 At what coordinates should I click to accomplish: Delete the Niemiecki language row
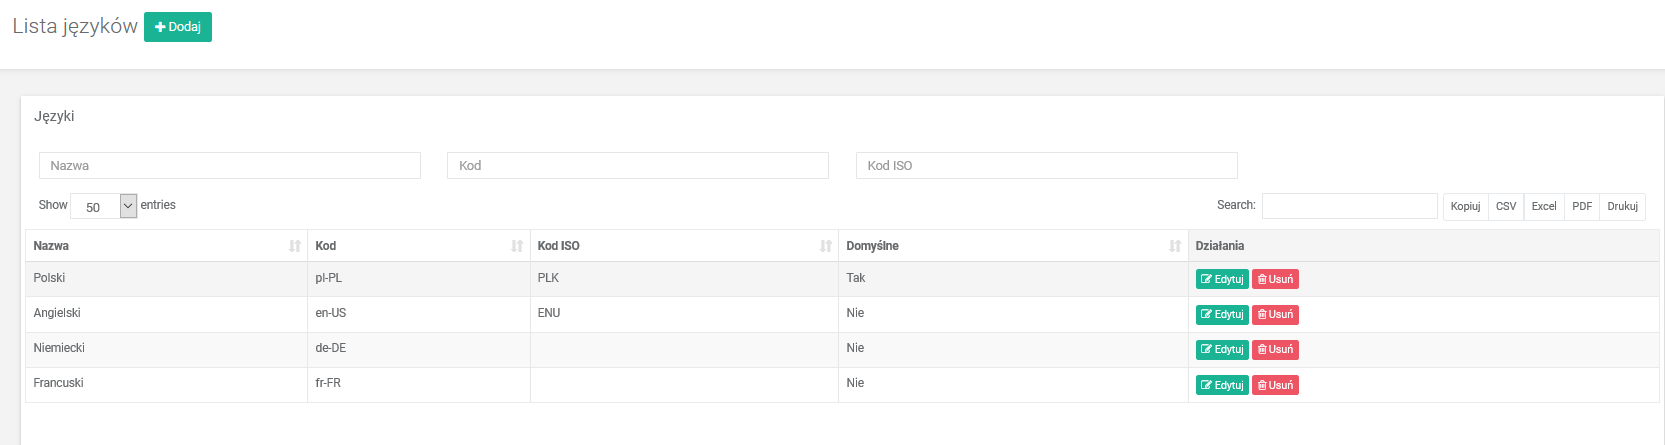point(1275,349)
